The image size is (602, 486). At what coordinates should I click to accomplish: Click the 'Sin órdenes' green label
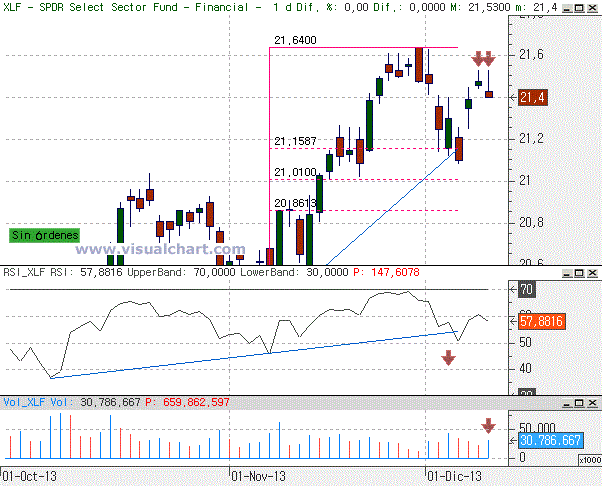pos(45,235)
